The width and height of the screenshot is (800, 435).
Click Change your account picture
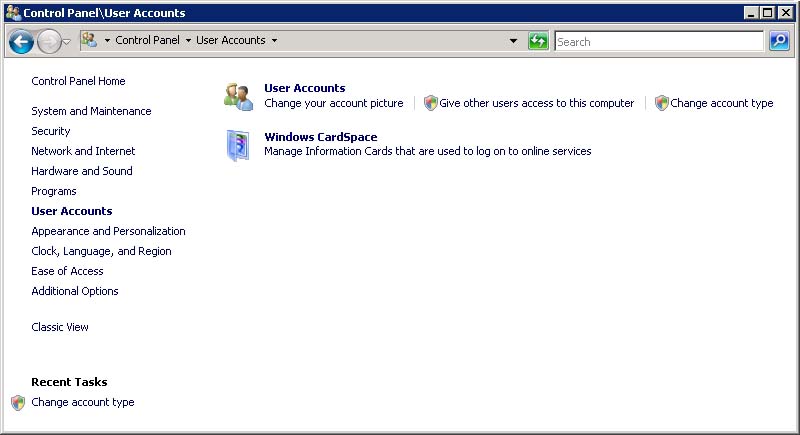click(334, 103)
